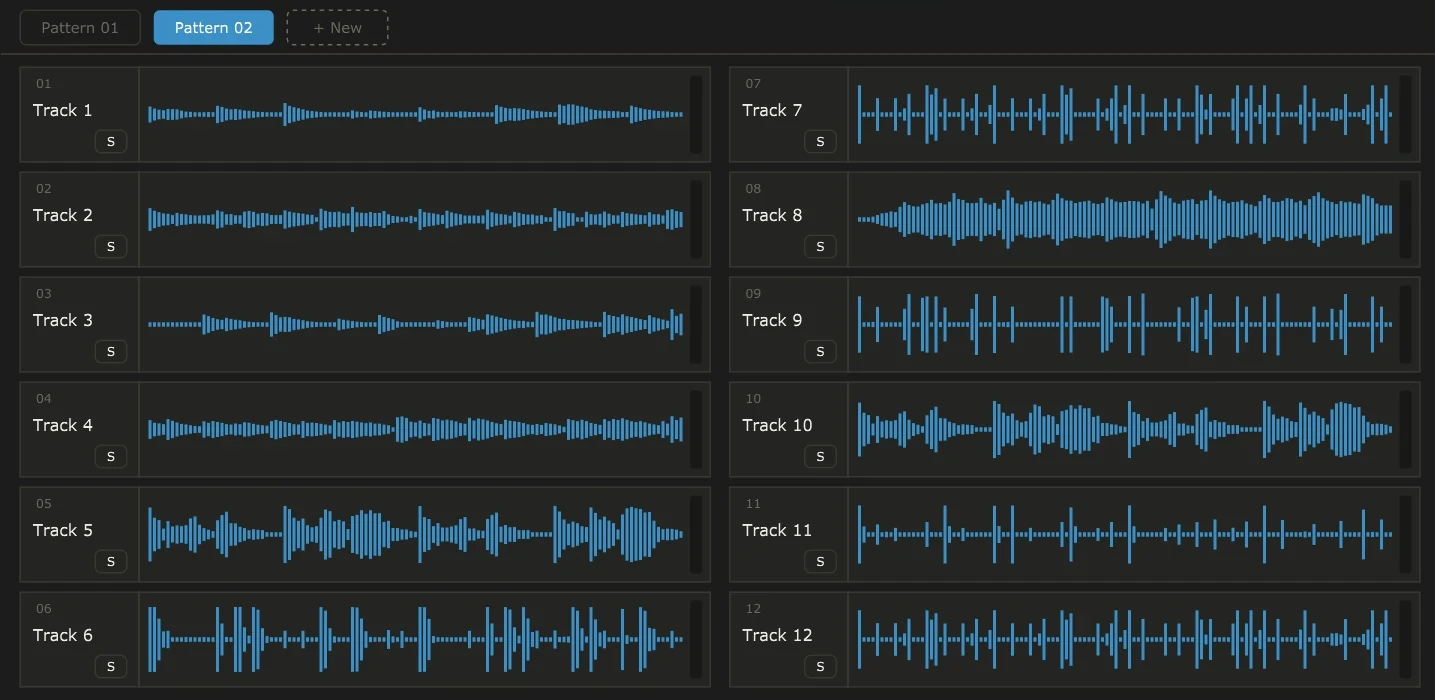Toggle the S button on Track 10
1435x700 pixels.
point(820,457)
